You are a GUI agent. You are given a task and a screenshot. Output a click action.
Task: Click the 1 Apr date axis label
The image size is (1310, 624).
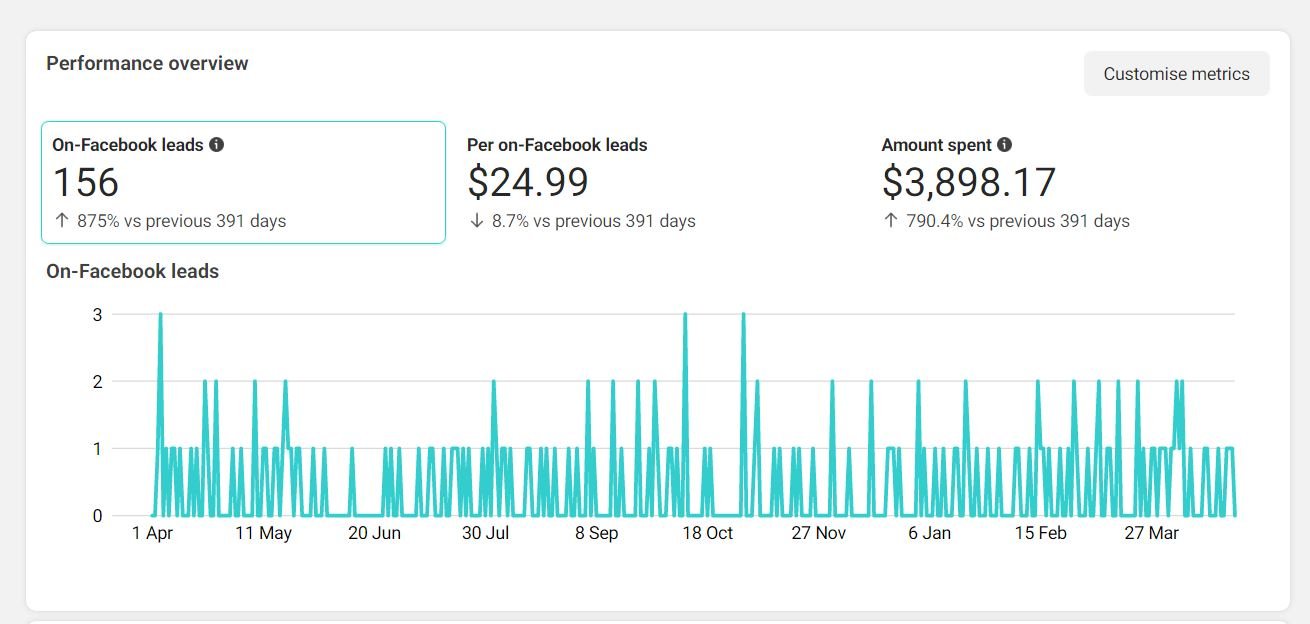coord(152,533)
